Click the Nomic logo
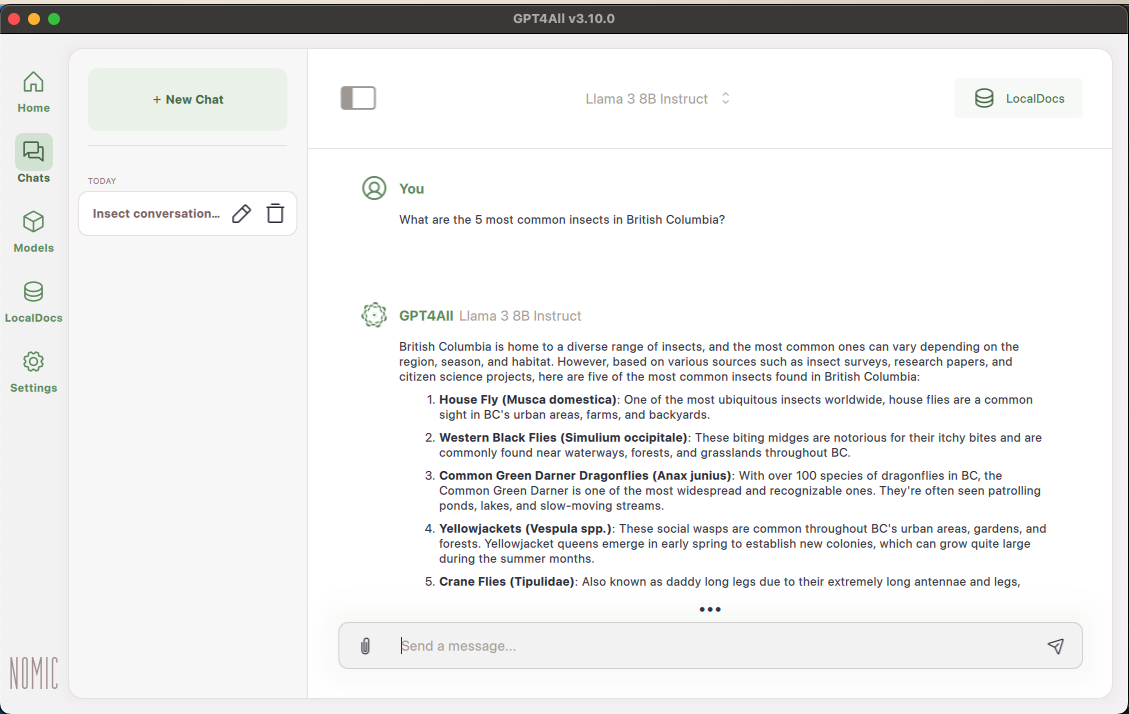Viewport: 1129px width, 714px height. point(34,673)
